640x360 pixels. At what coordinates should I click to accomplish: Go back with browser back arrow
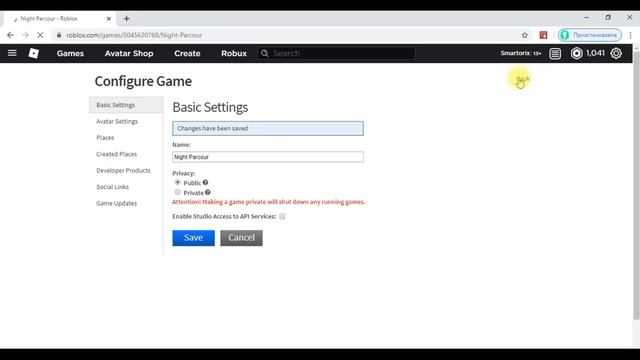[10, 35]
